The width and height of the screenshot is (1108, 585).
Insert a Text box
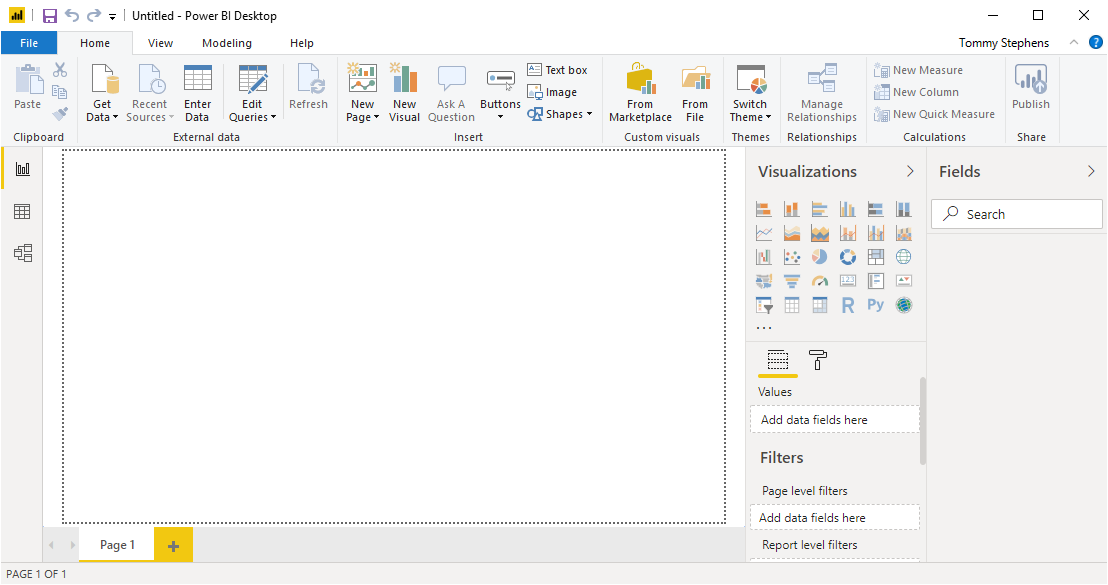coord(557,70)
